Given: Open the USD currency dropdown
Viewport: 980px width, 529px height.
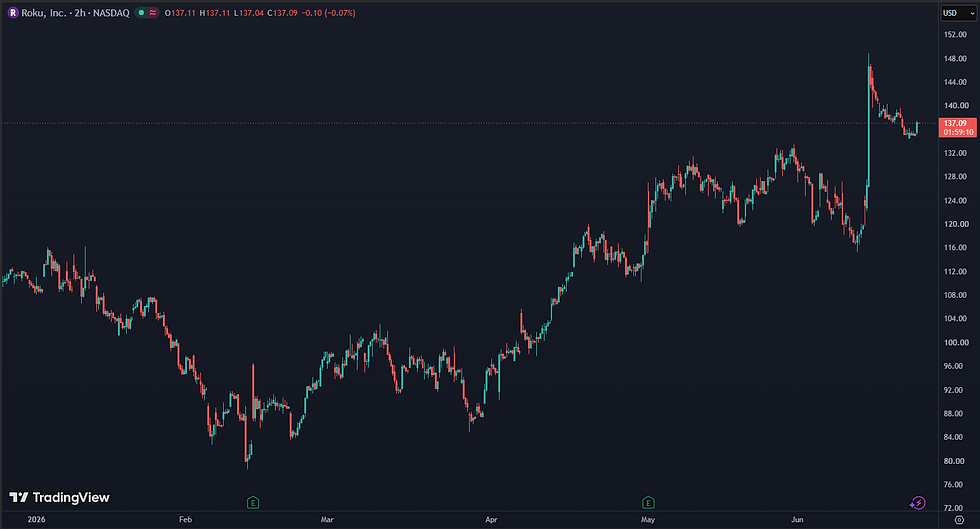Looking at the screenshot, I should (x=959, y=13).
